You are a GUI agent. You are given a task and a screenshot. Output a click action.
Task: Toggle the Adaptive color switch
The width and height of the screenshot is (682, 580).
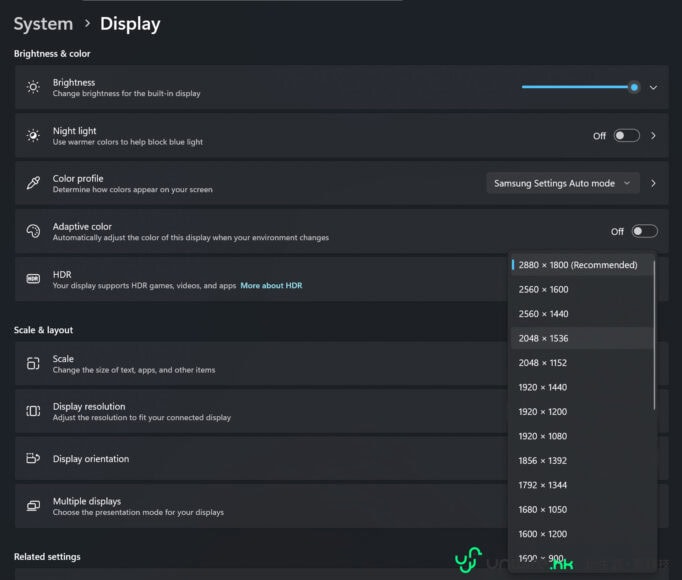tap(644, 231)
